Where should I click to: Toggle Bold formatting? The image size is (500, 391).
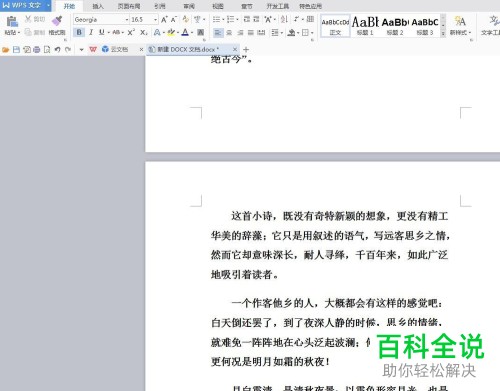coord(79,32)
